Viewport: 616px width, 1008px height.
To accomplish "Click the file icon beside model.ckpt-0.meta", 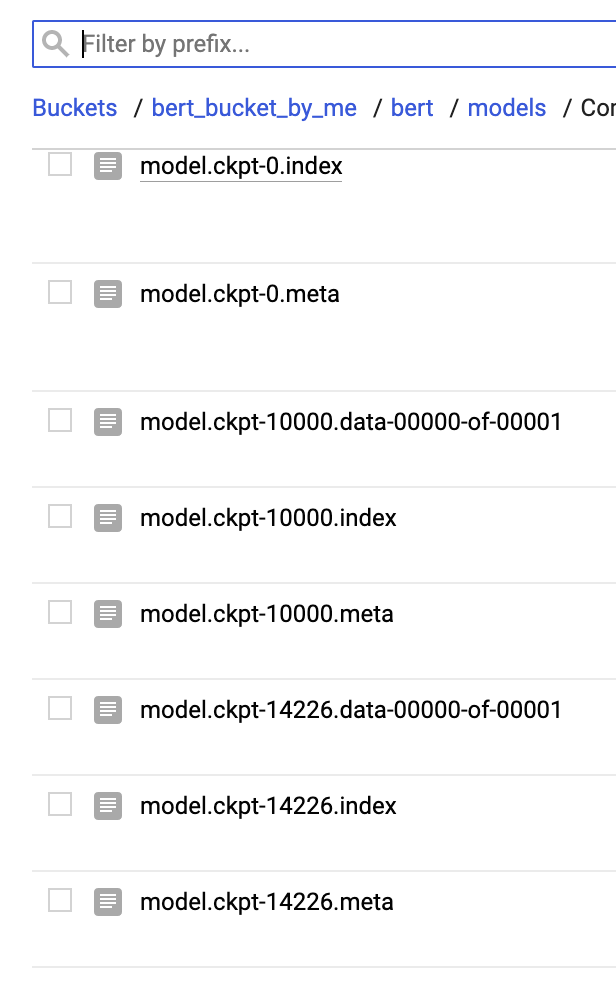I will pos(108,294).
